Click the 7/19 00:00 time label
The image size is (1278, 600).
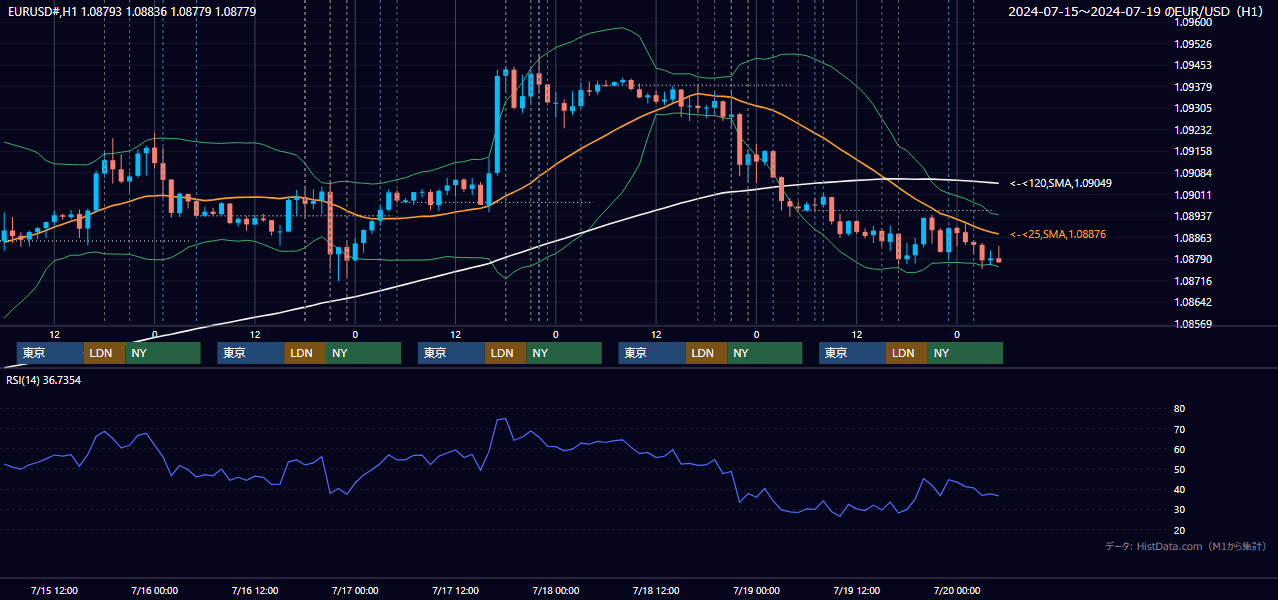click(x=756, y=590)
